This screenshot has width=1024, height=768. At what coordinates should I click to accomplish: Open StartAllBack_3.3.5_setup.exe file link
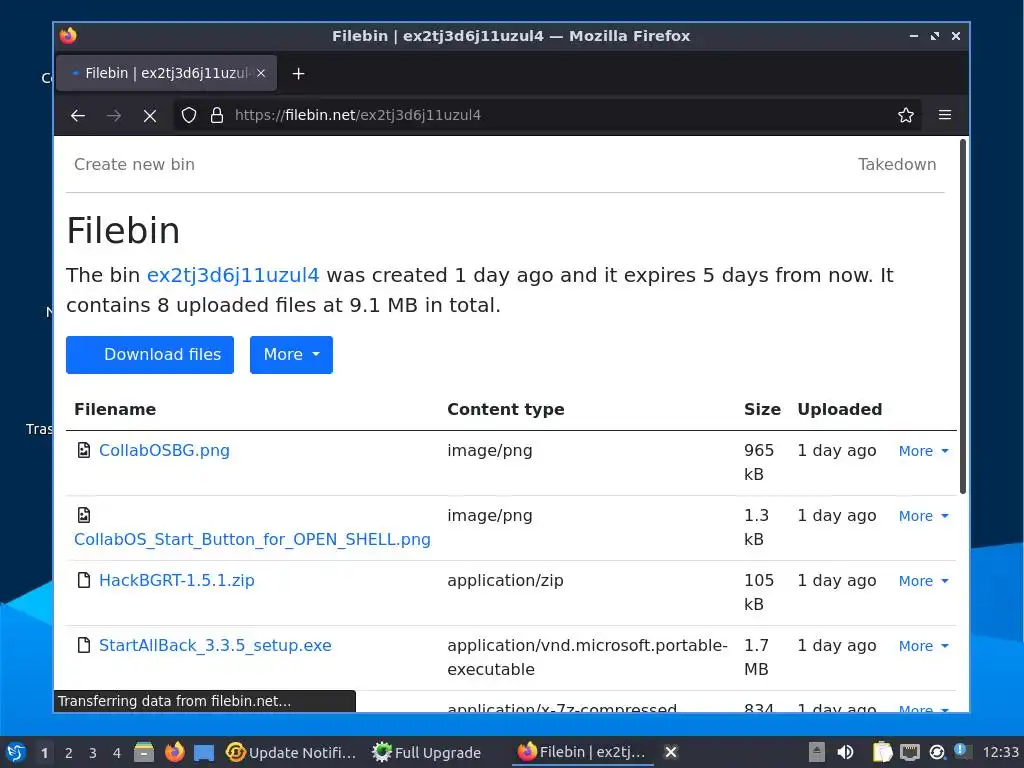pyautogui.click(x=215, y=645)
